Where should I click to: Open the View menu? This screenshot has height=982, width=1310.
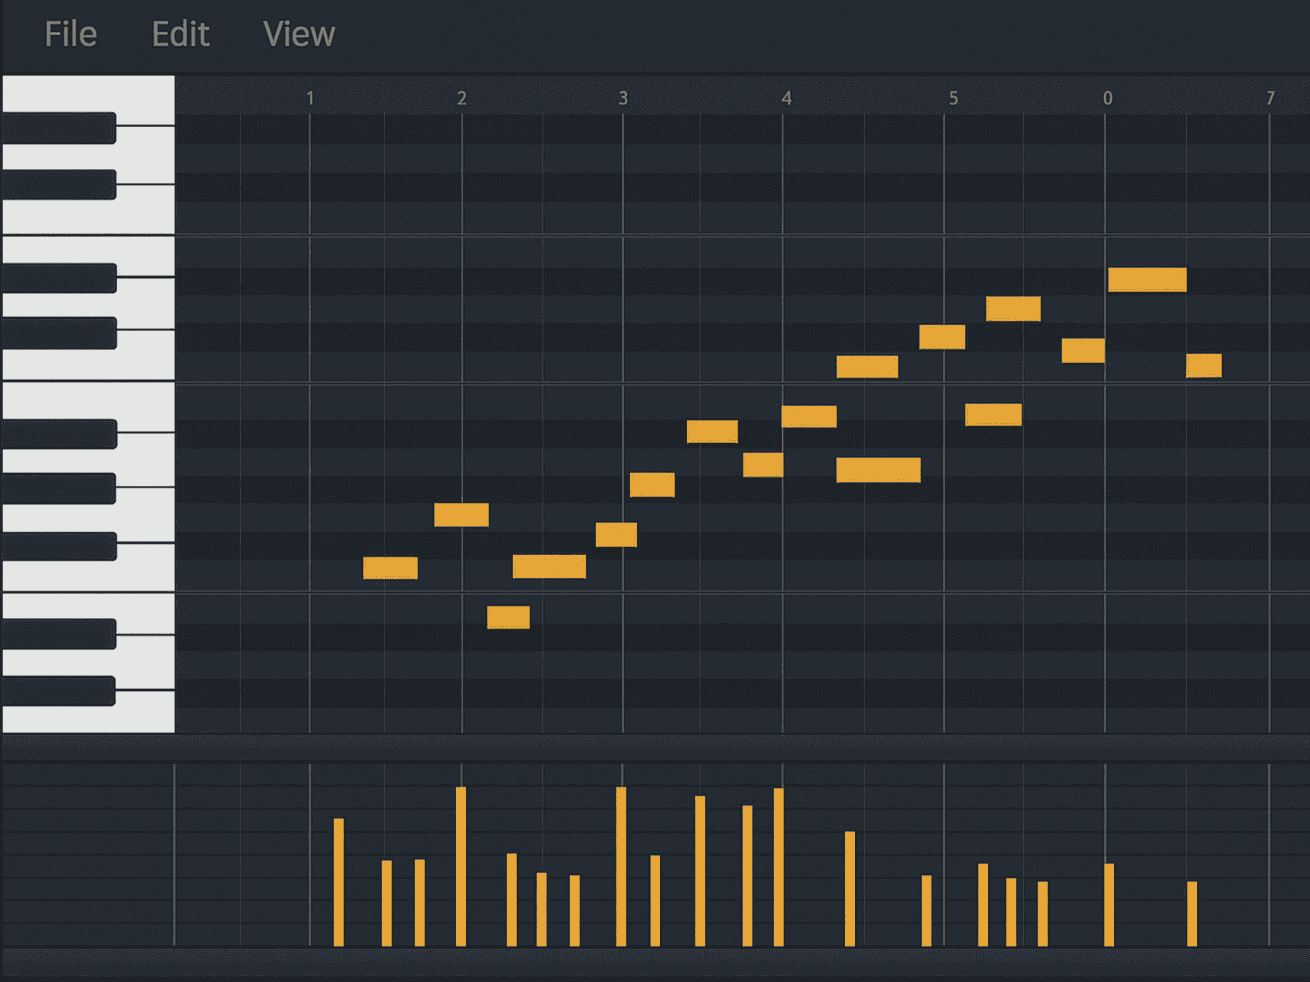[298, 33]
